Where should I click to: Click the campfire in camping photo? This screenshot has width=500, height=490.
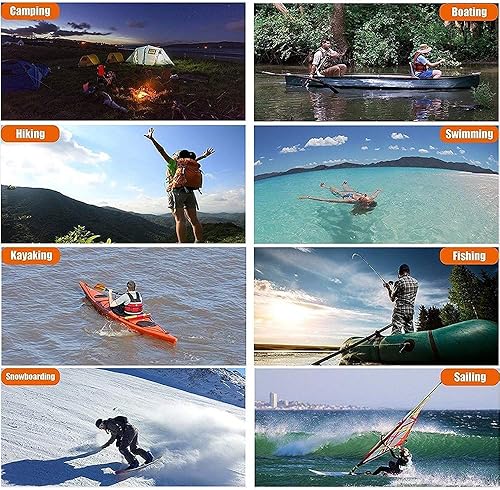click(143, 93)
